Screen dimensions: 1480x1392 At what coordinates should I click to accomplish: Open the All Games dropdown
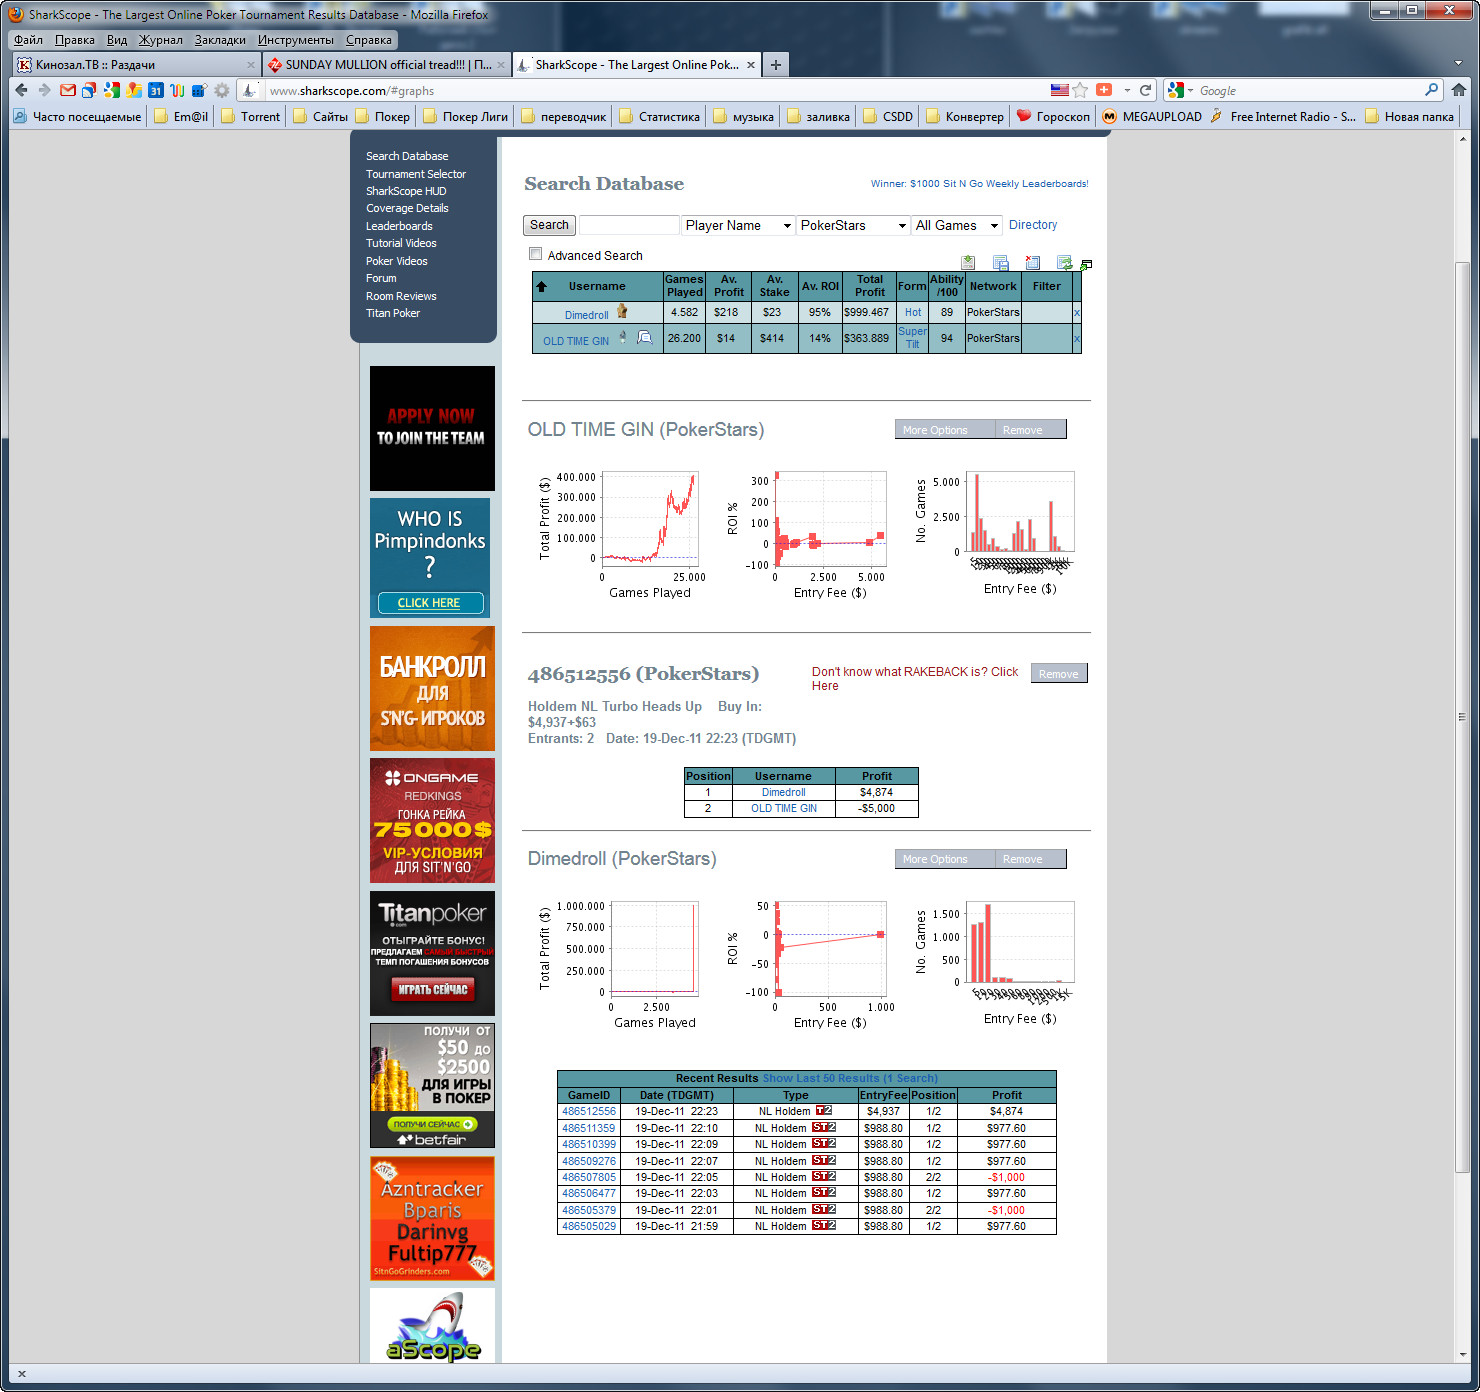click(957, 225)
